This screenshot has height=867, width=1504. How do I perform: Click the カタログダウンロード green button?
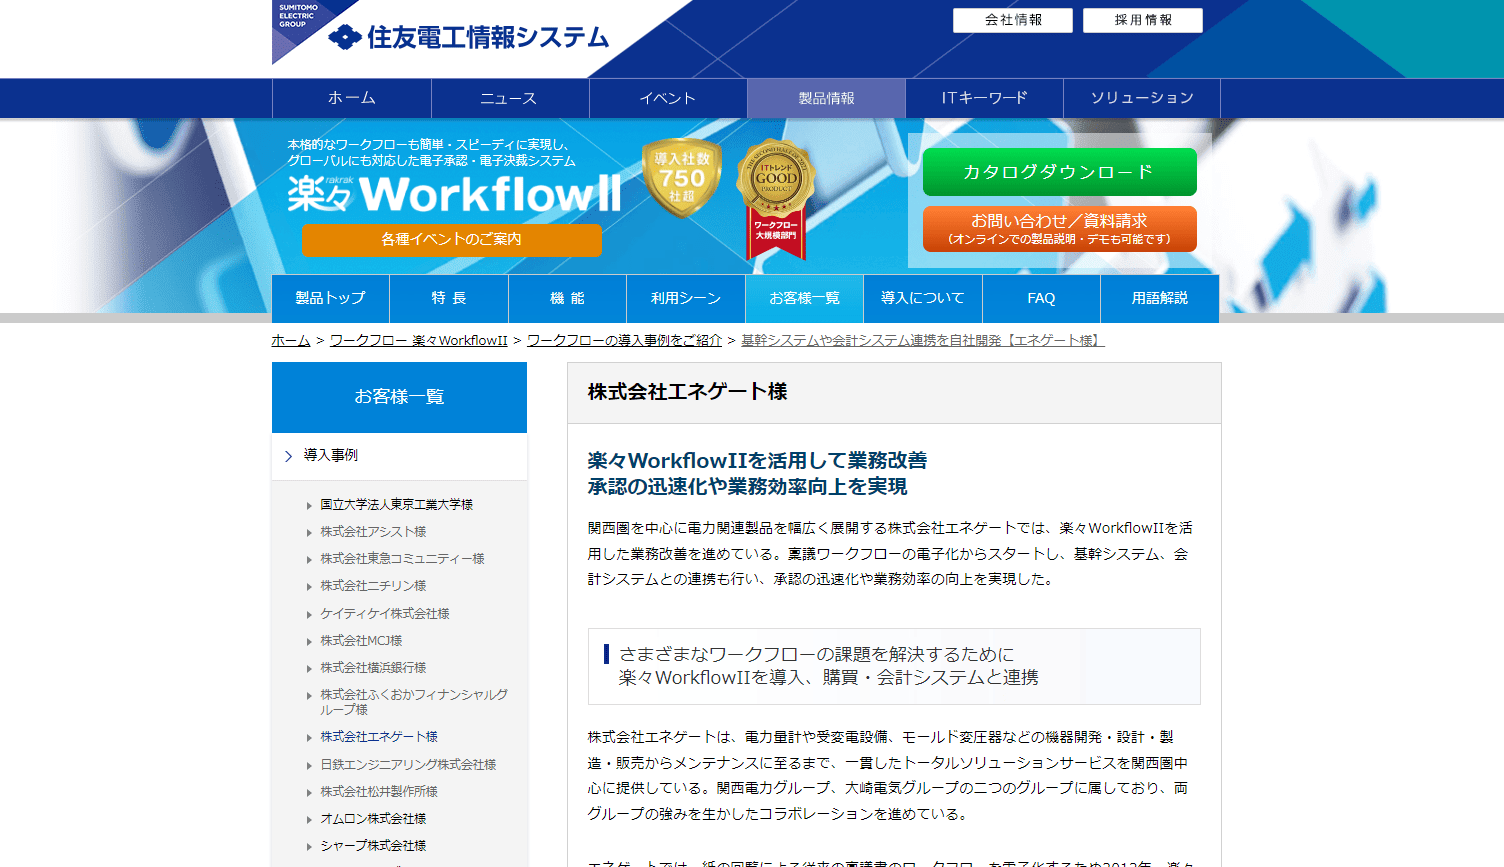coord(1059,172)
